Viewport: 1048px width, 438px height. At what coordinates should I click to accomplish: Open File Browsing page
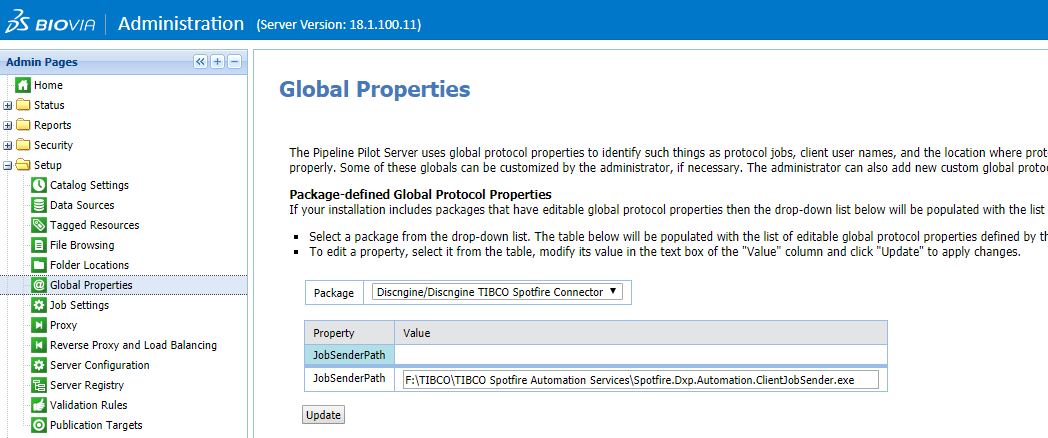pyautogui.click(x=82, y=245)
